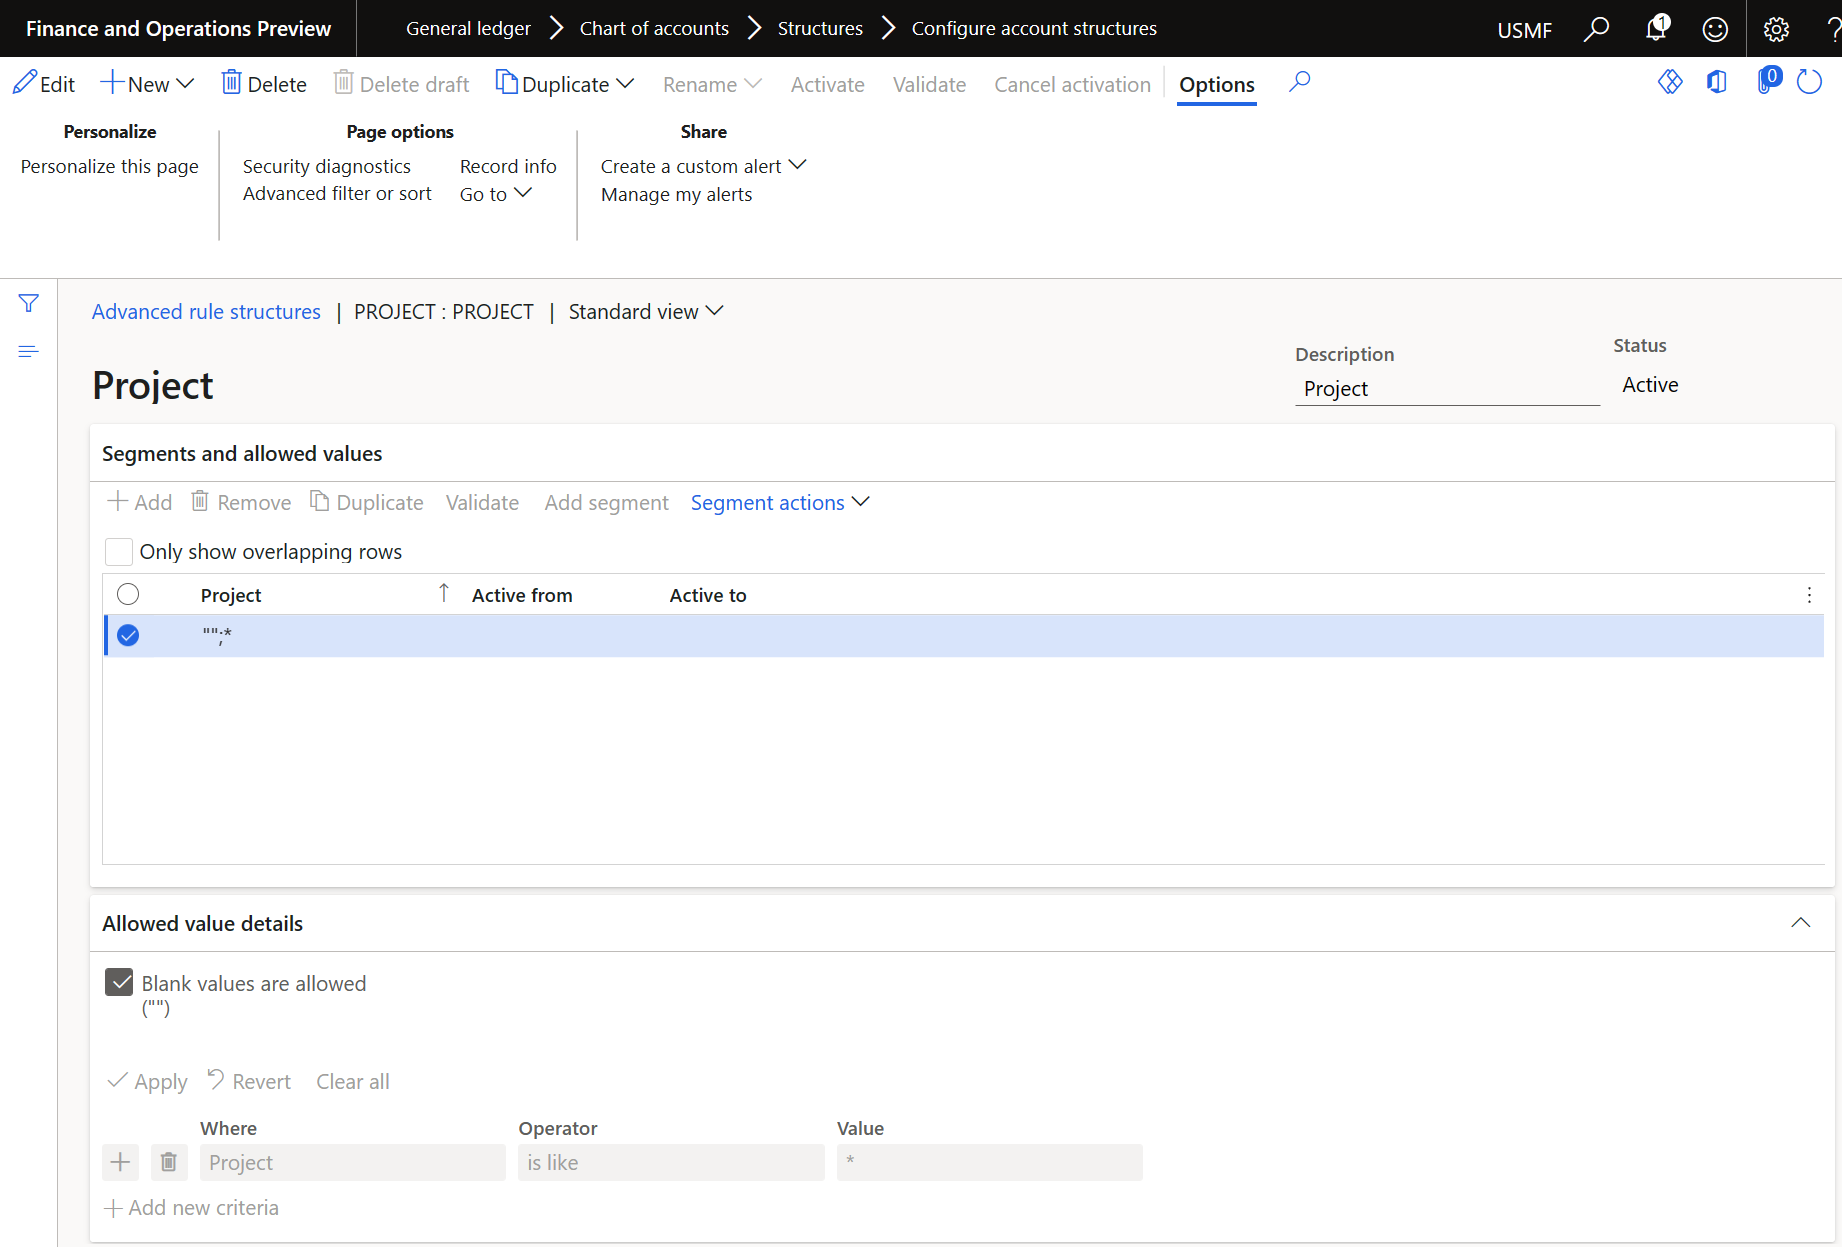Click the Description input field

[x=1447, y=388]
